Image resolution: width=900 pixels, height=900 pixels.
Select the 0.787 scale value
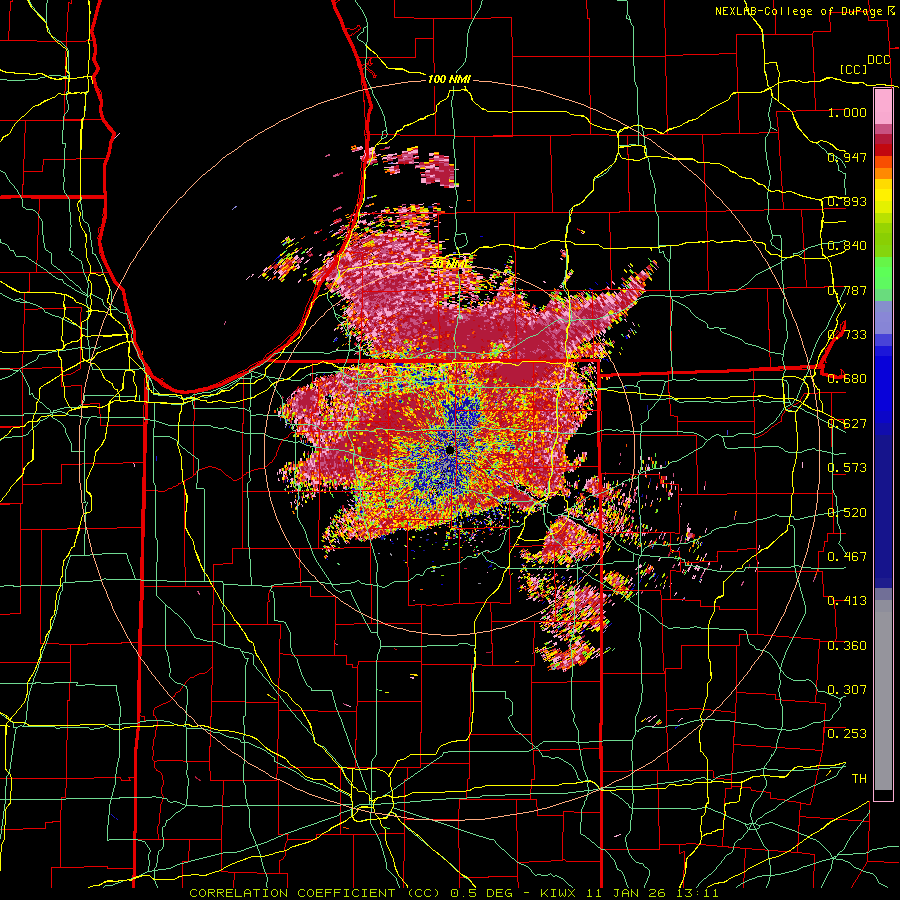tap(847, 290)
